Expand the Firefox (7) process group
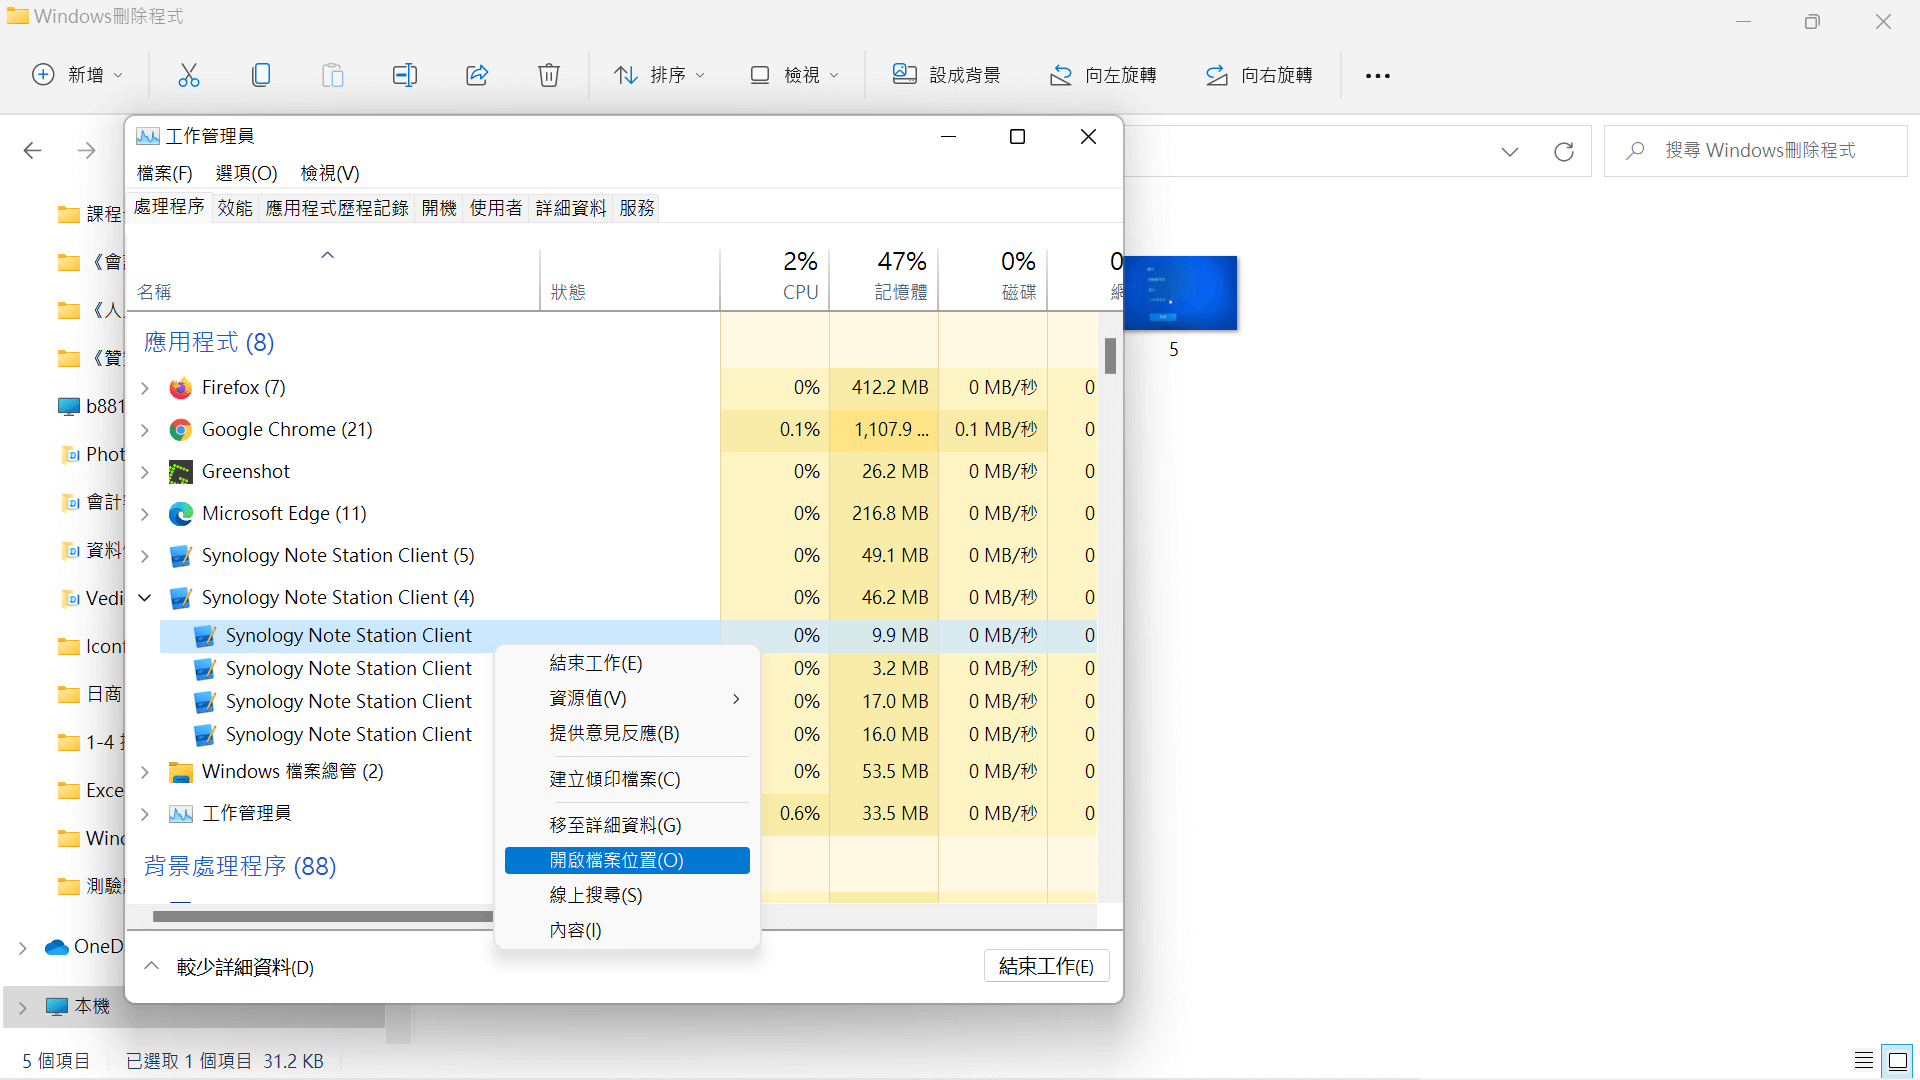The width and height of the screenshot is (1920, 1080). [x=145, y=388]
